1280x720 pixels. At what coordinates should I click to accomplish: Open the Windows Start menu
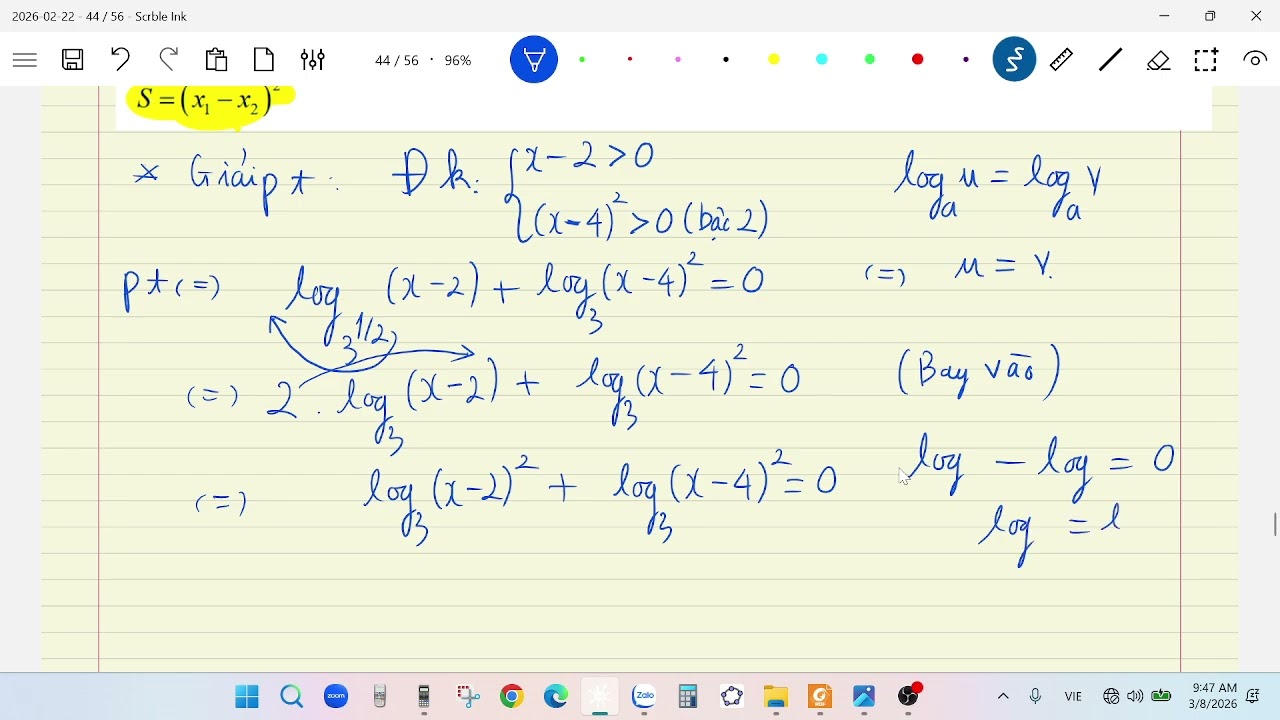(247, 697)
